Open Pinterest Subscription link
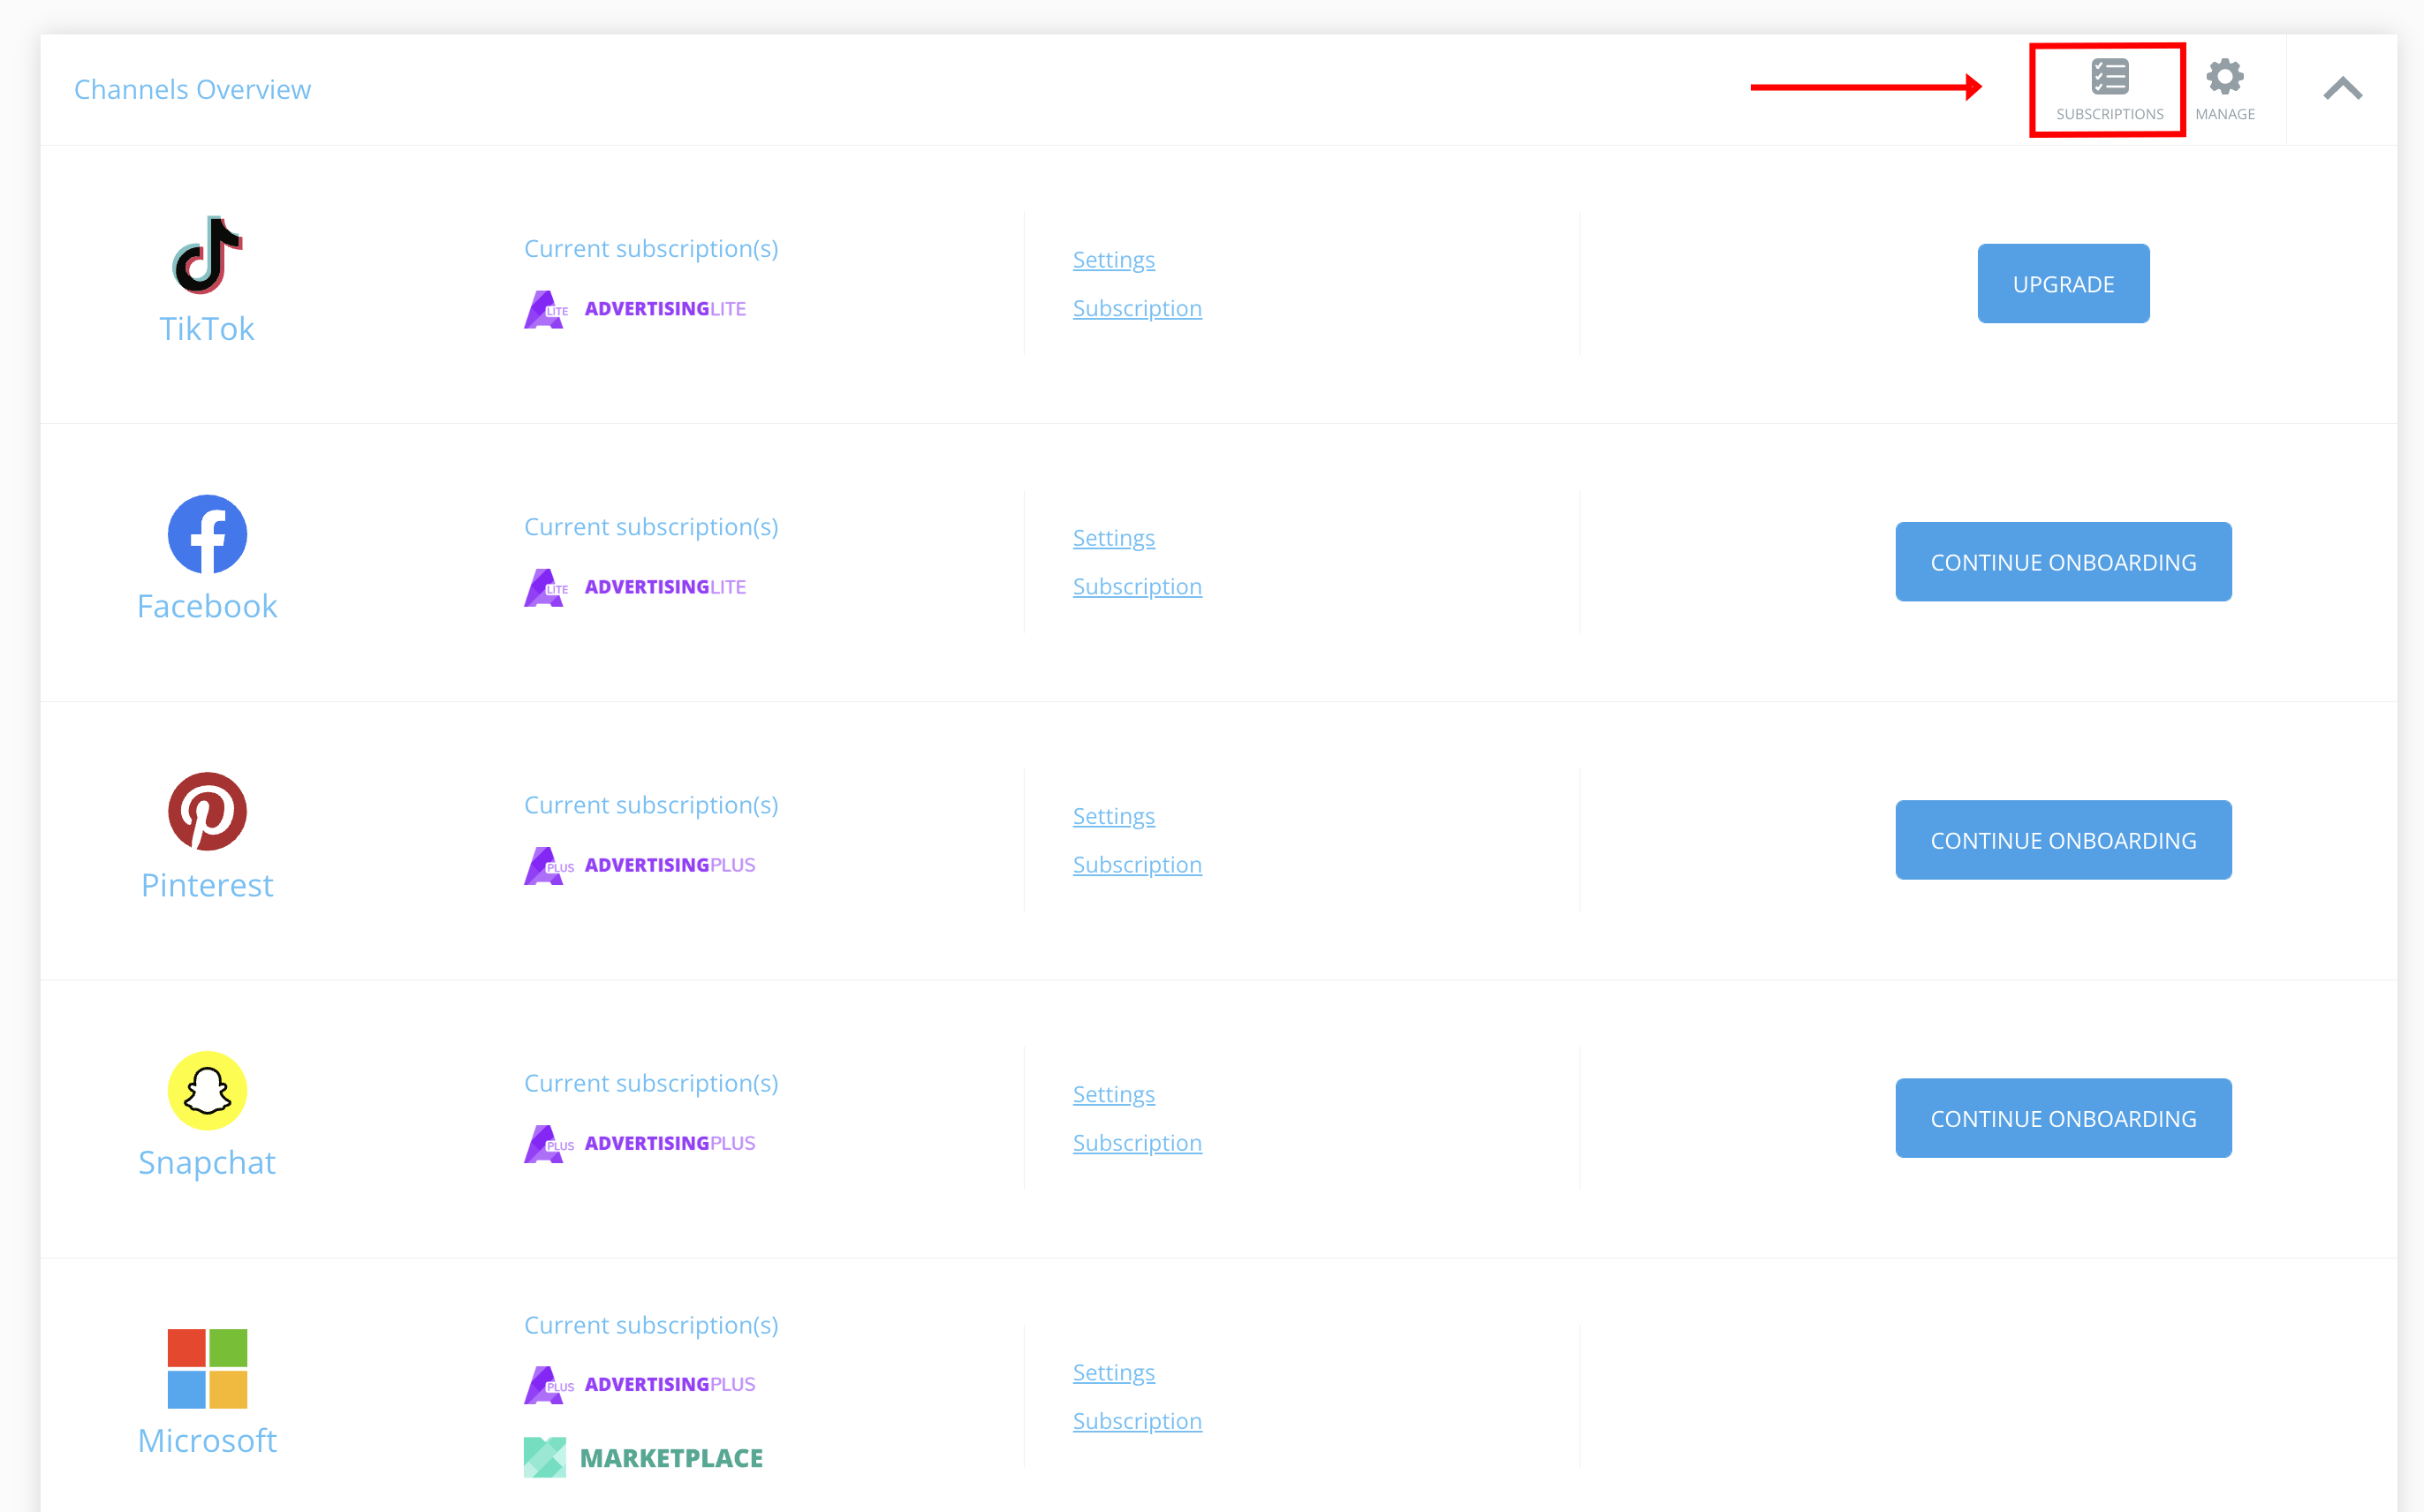The width and height of the screenshot is (2424, 1512). pos(1137,864)
